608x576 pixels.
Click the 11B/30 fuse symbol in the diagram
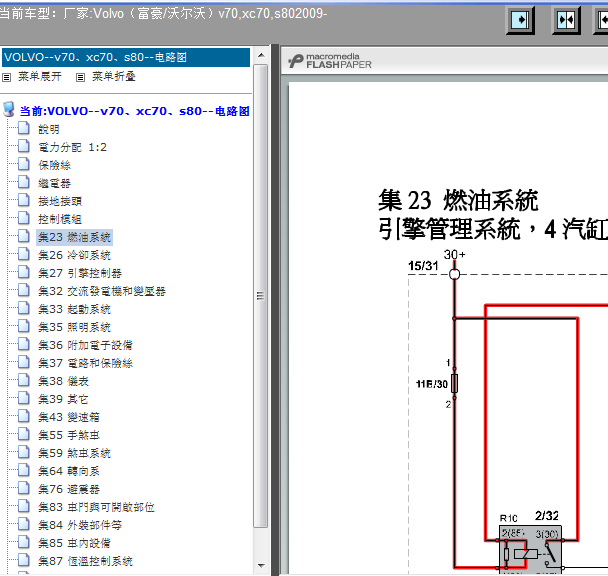[454, 384]
